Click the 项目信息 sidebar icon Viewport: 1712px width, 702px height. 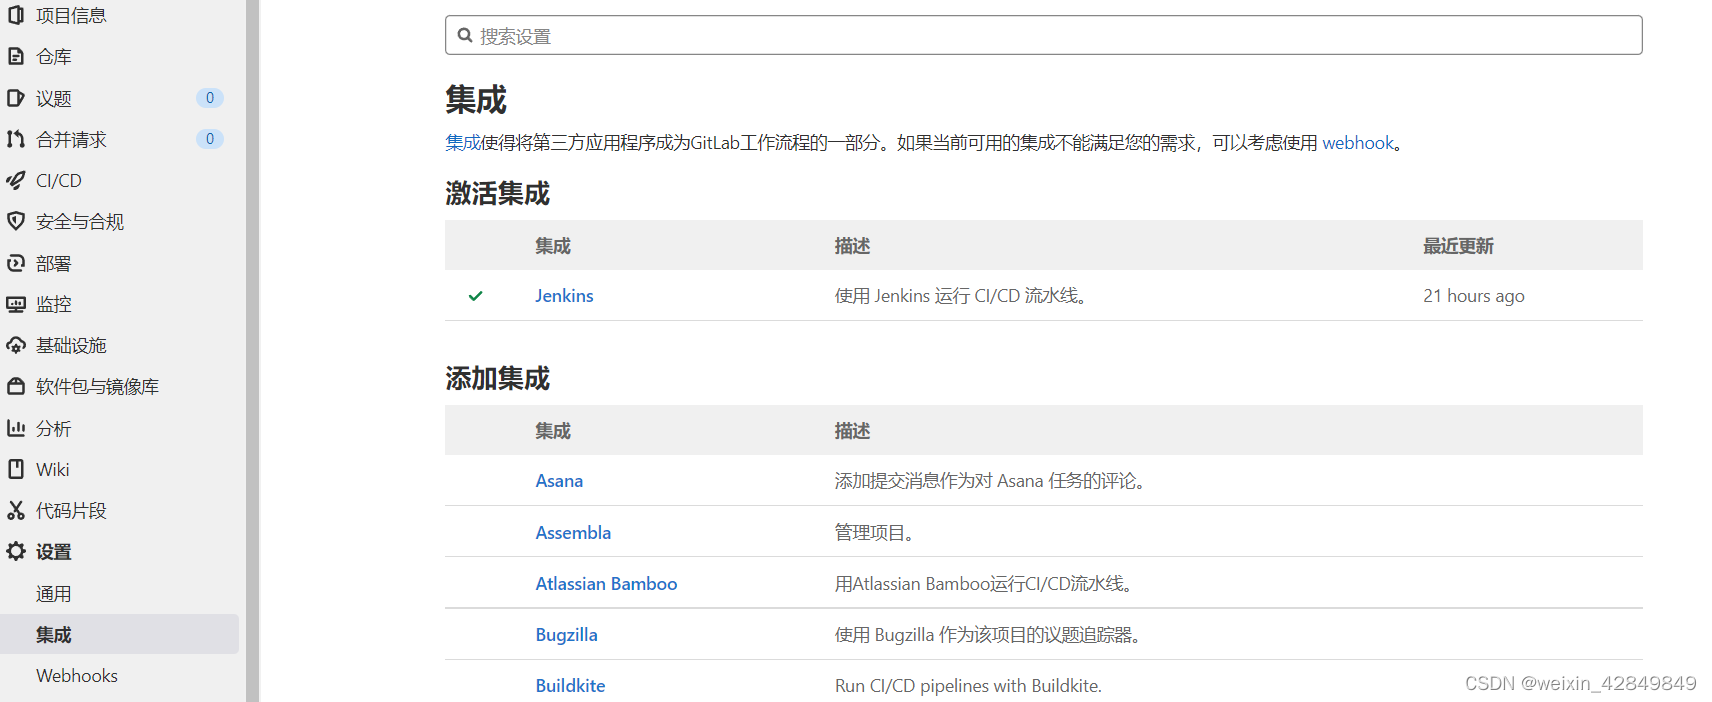(16, 15)
